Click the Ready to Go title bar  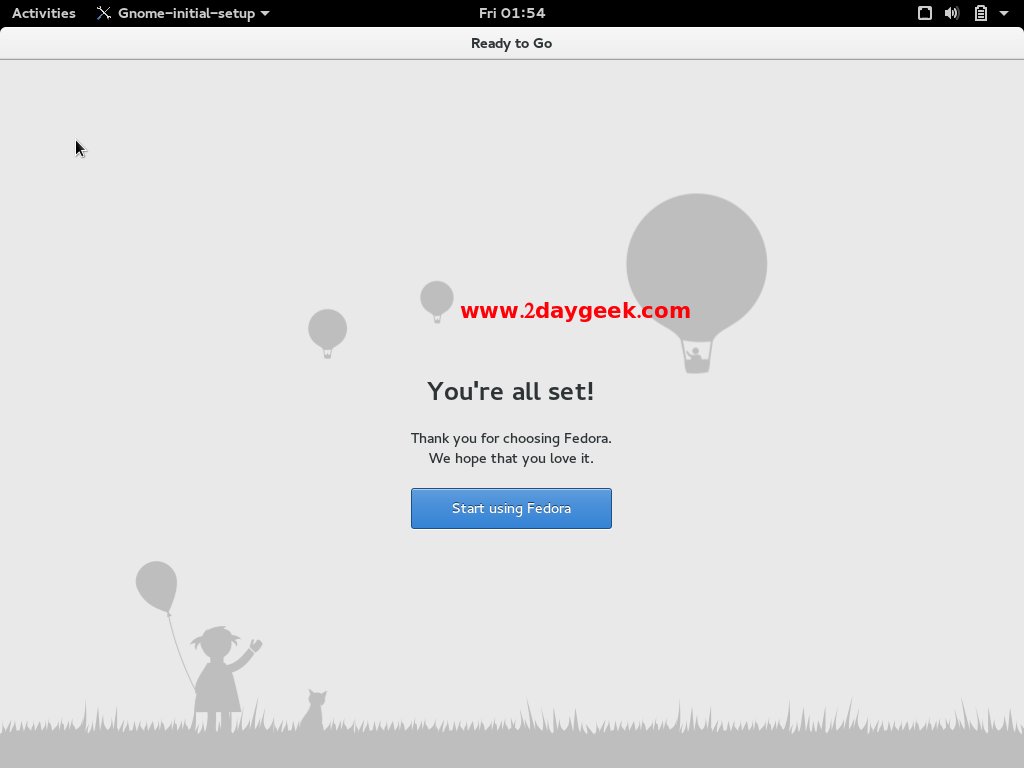tap(511, 43)
